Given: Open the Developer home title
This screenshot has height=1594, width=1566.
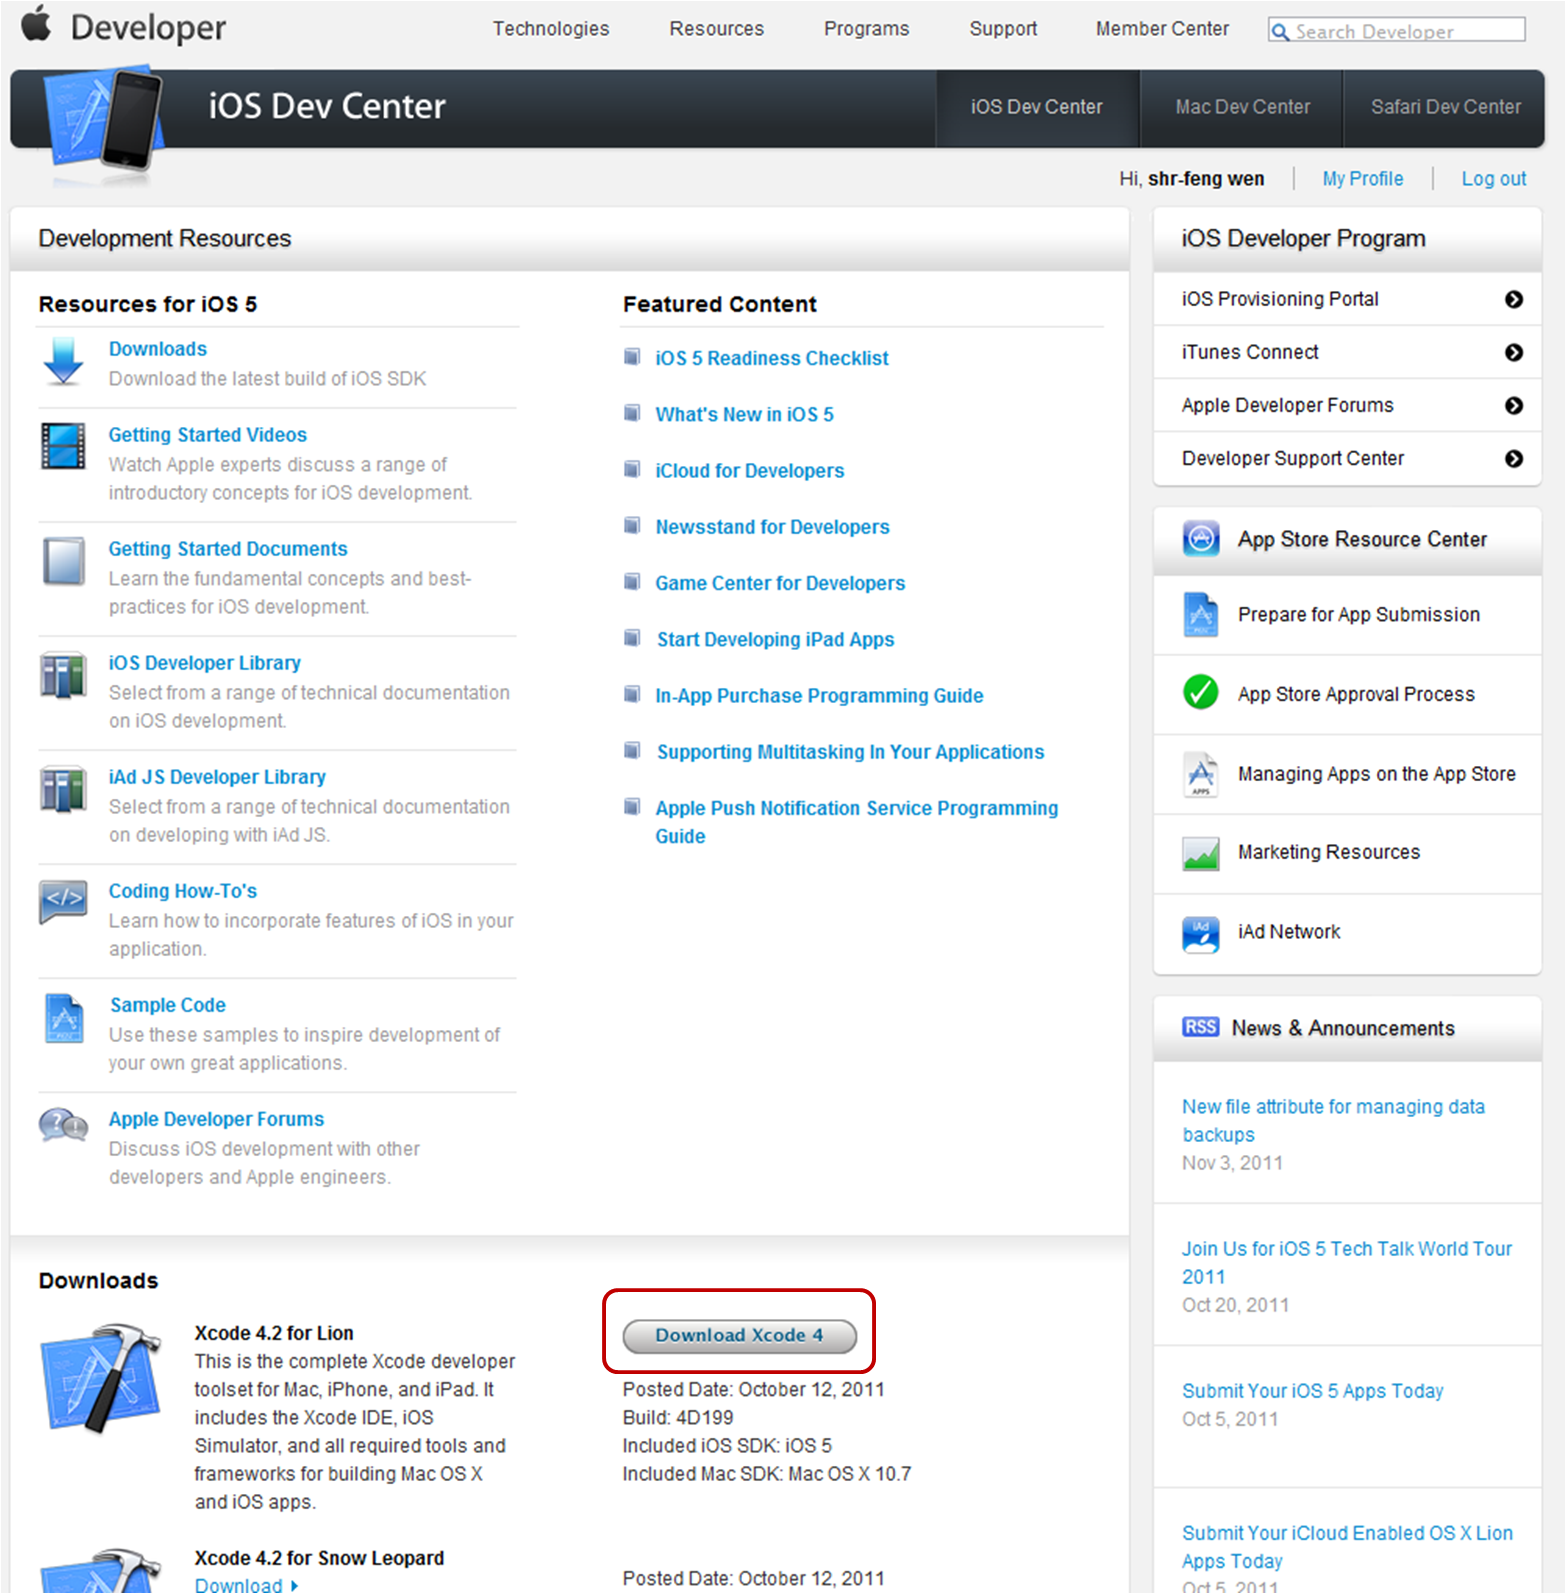Looking at the screenshot, I should [x=148, y=28].
